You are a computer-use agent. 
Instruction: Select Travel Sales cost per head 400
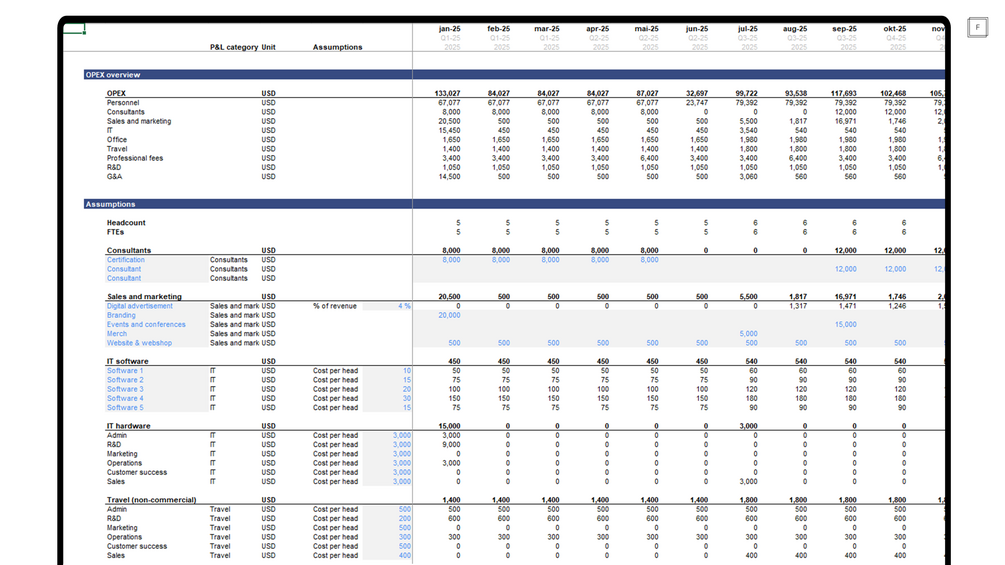point(405,556)
